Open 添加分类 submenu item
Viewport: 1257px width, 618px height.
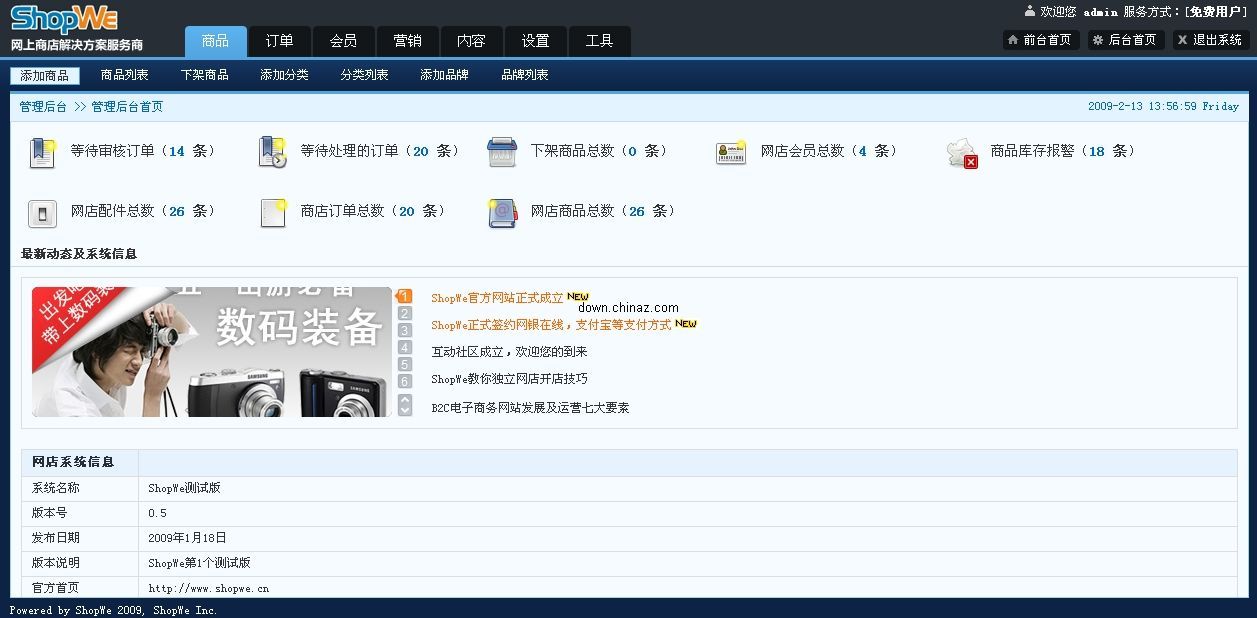[284, 75]
